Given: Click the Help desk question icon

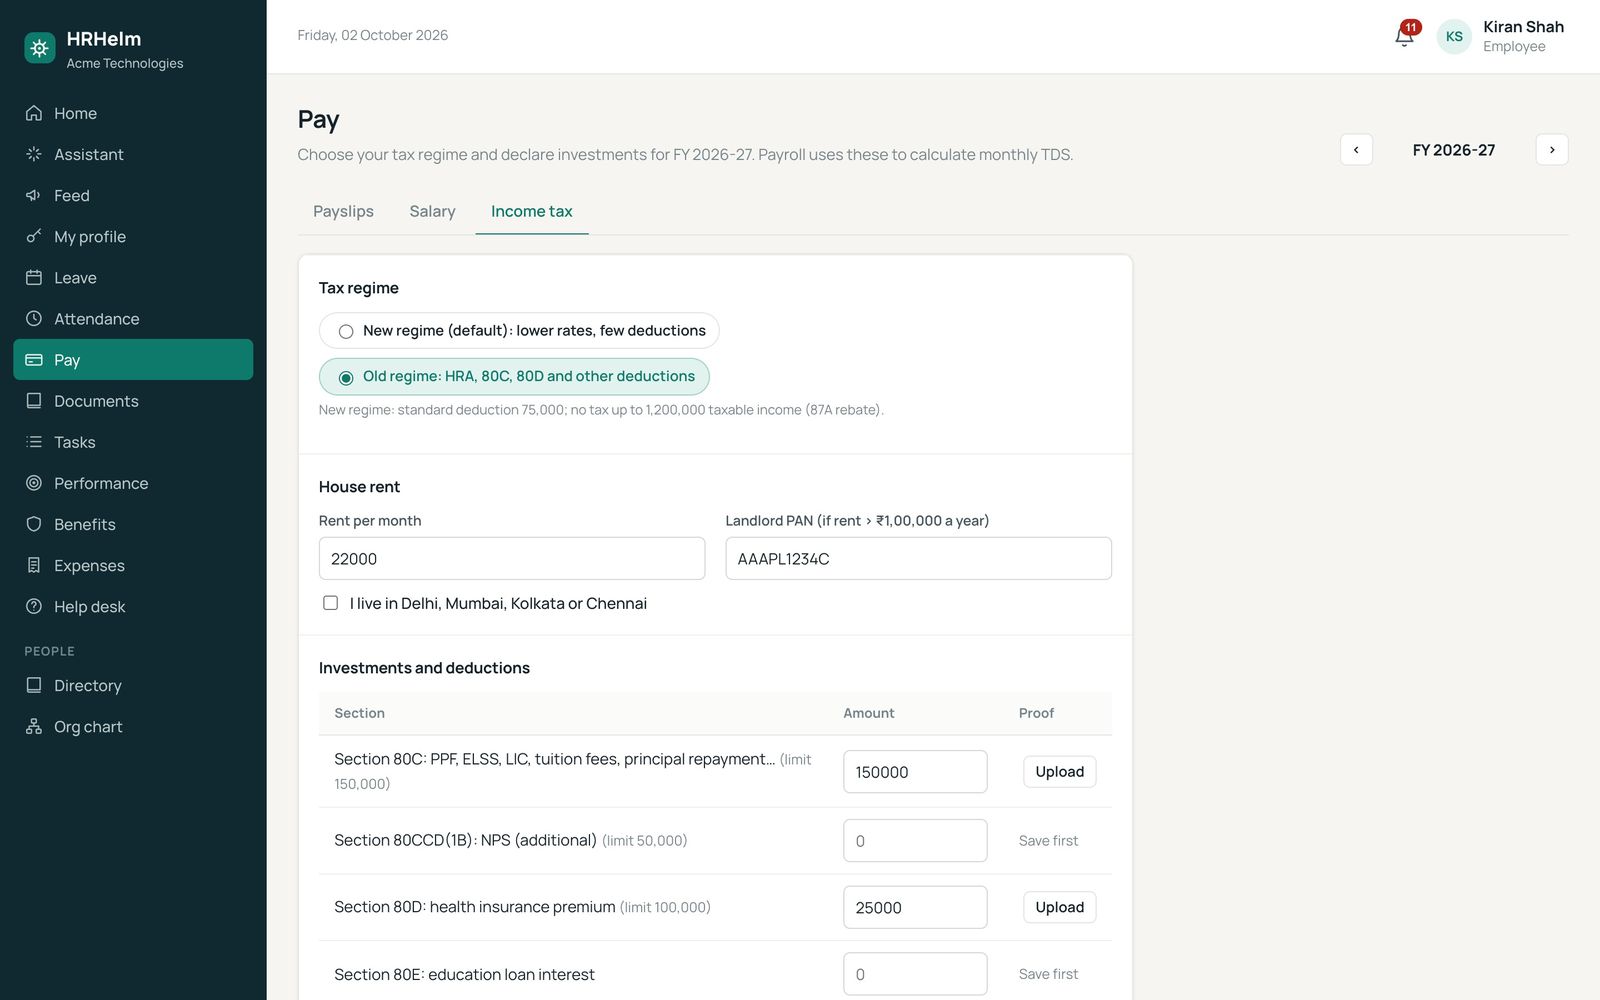Looking at the screenshot, I should (34, 606).
